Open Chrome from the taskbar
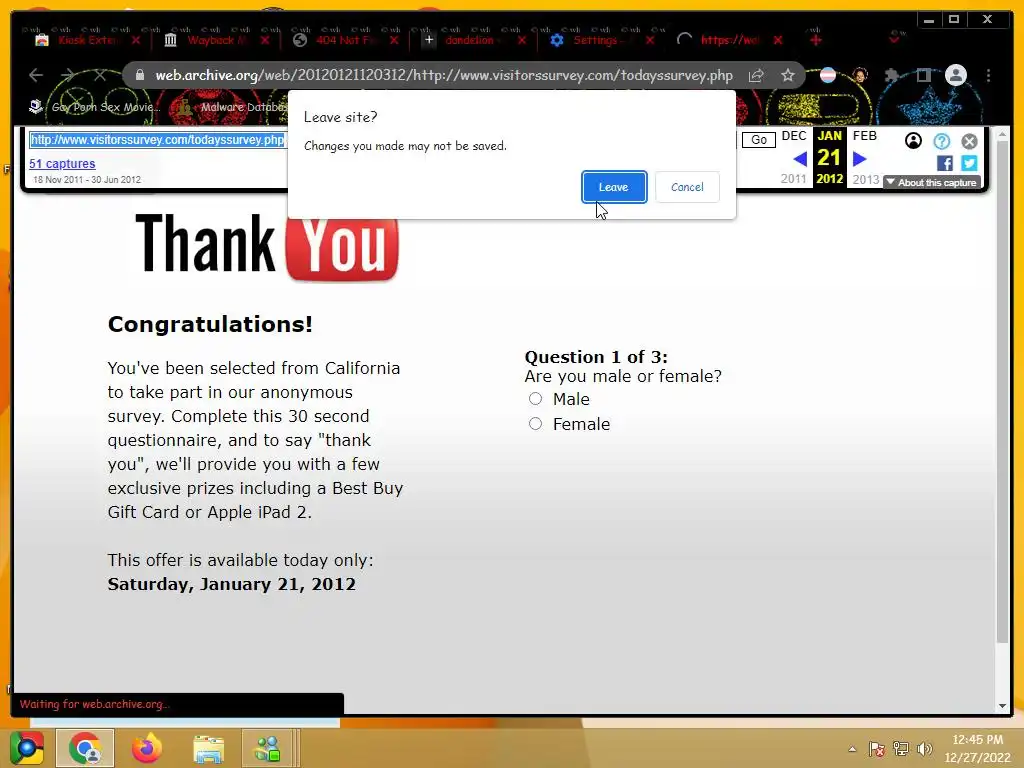Screen dimensions: 1024x768 click(85, 748)
